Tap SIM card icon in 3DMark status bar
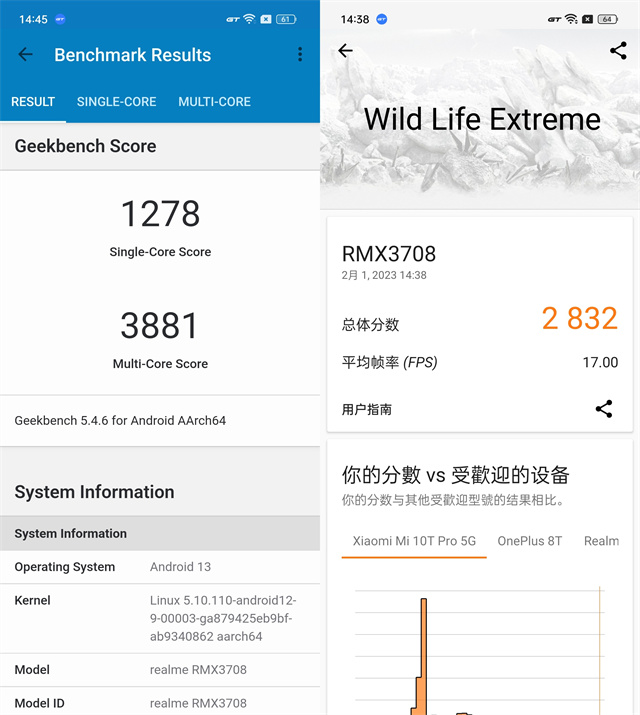Viewport: 640px width, 715px height. [x=588, y=19]
